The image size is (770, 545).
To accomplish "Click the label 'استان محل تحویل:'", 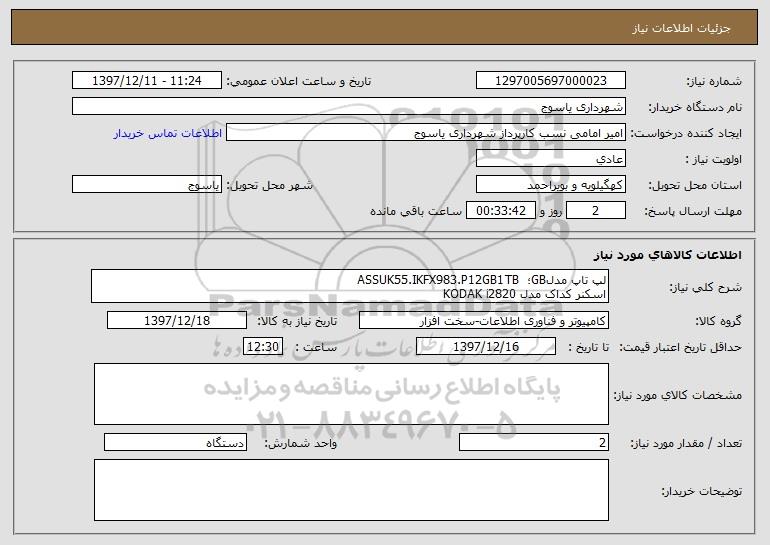I will (x=695, y=185).
